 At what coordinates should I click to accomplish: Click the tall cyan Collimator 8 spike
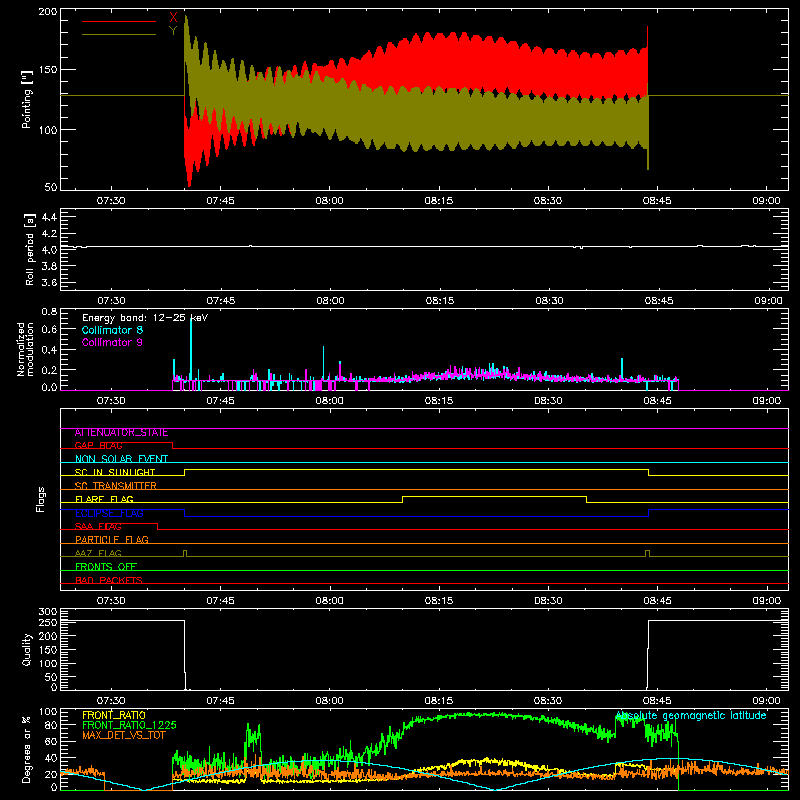point(191,347)
